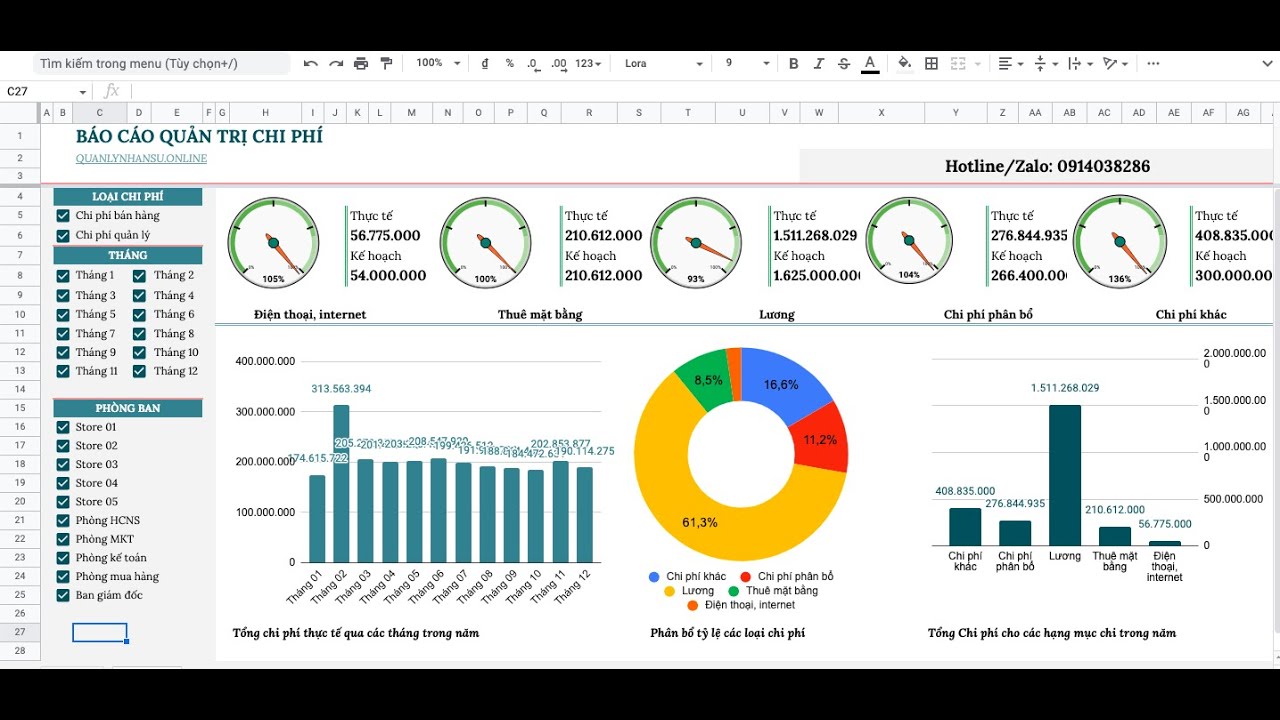Image resolution: width=1280 pixels, height=720 pixels.
Task: Expand the Lora font dropdown
Action: point(664,64)
